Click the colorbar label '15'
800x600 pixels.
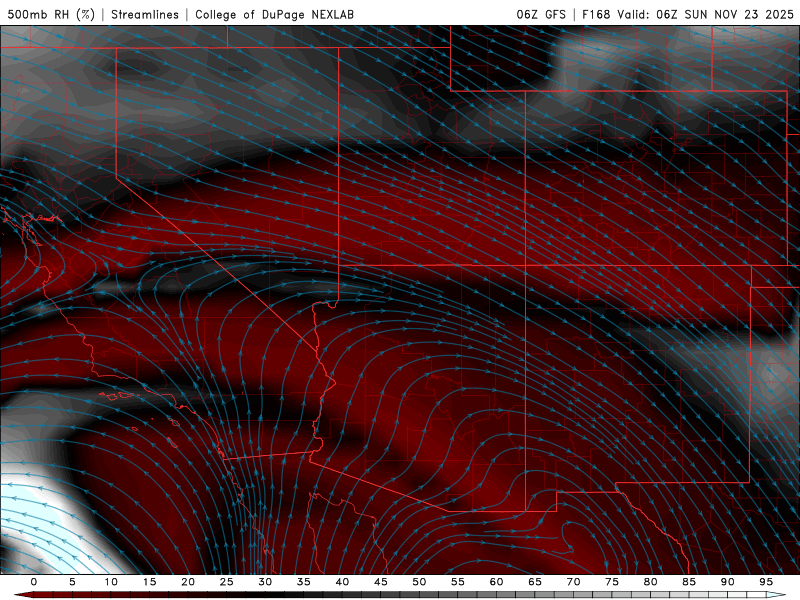point(149,582)
